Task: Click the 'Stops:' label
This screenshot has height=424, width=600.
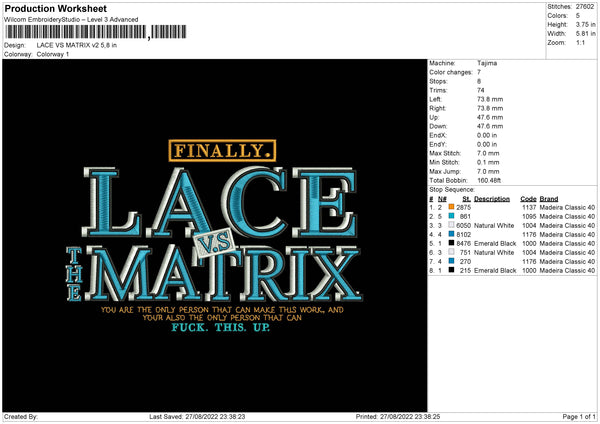Action: coord(438,82)
